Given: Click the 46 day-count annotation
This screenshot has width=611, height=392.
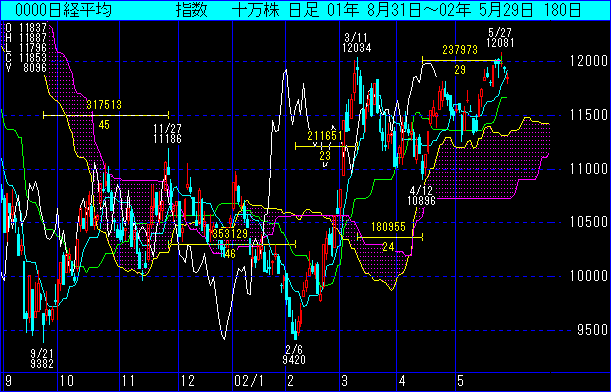Looking at the screenshot, I should coord(230,254).
